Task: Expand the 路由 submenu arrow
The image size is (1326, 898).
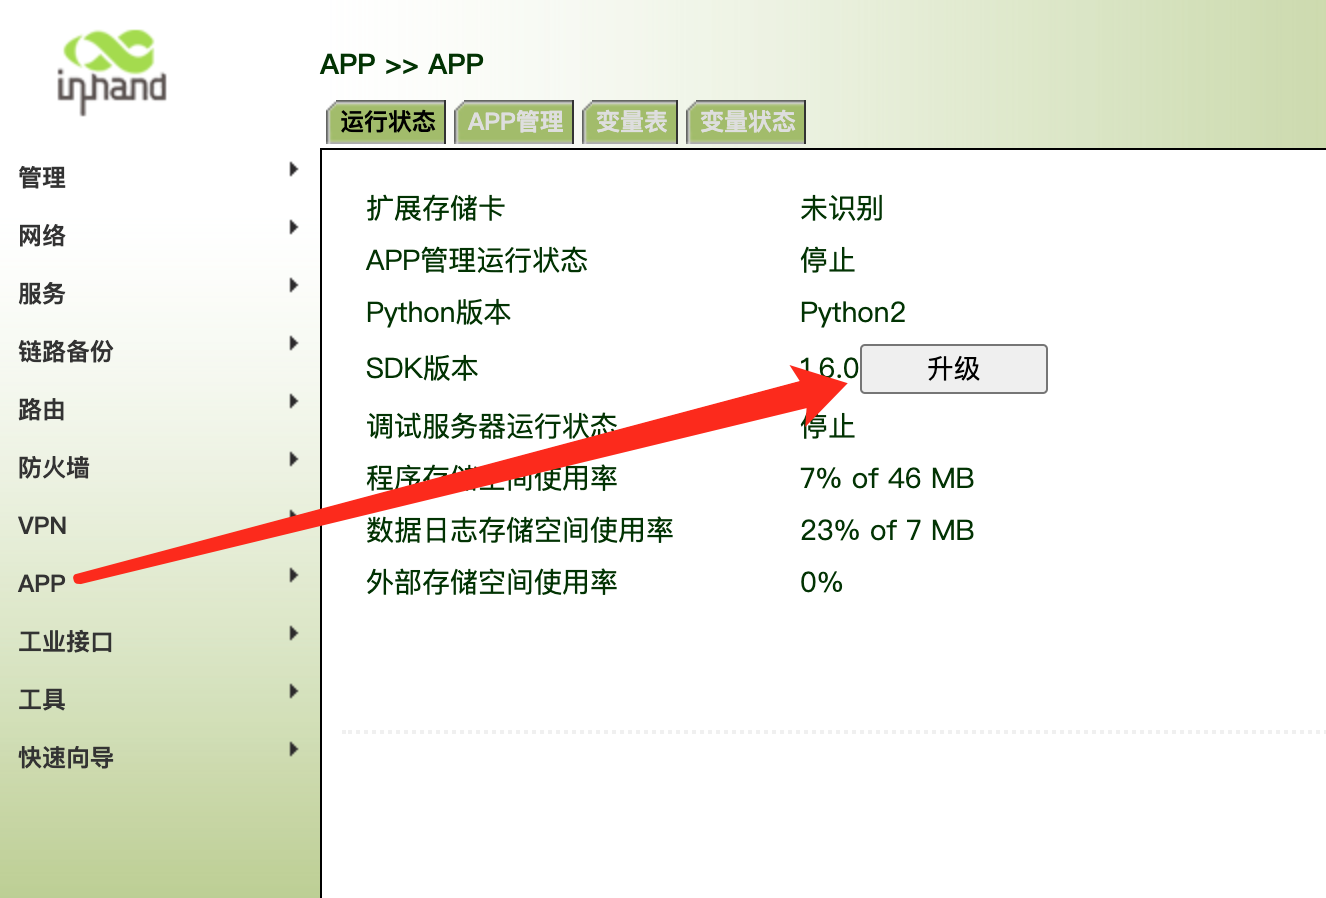Action: (293, 401)
